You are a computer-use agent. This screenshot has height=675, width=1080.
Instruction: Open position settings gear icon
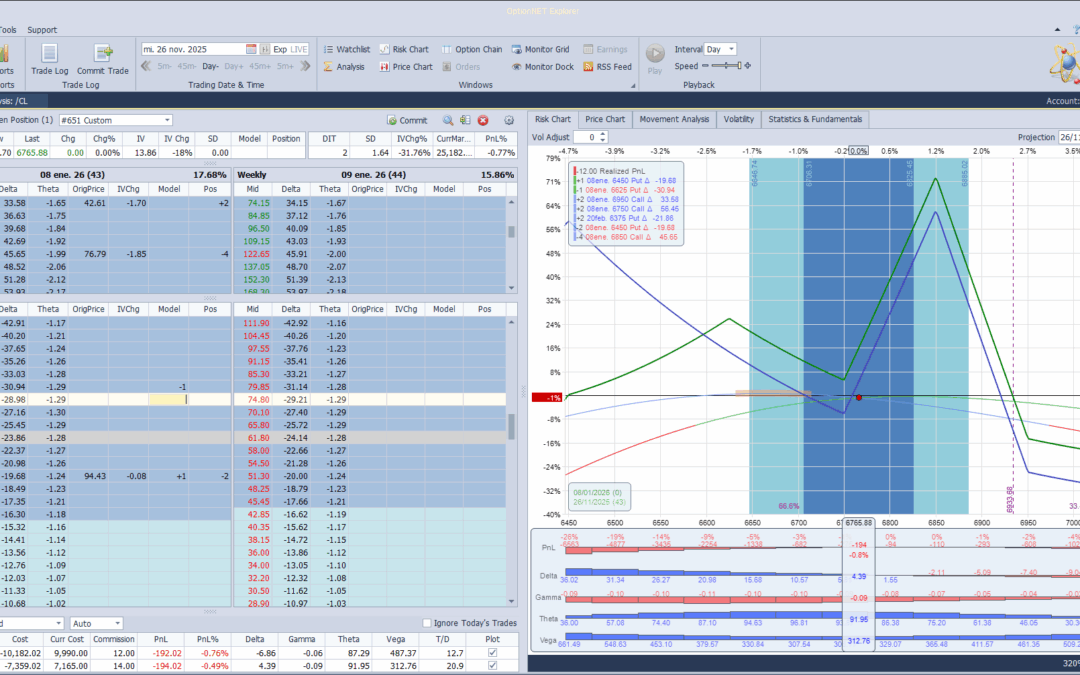(x=509, y=120)
